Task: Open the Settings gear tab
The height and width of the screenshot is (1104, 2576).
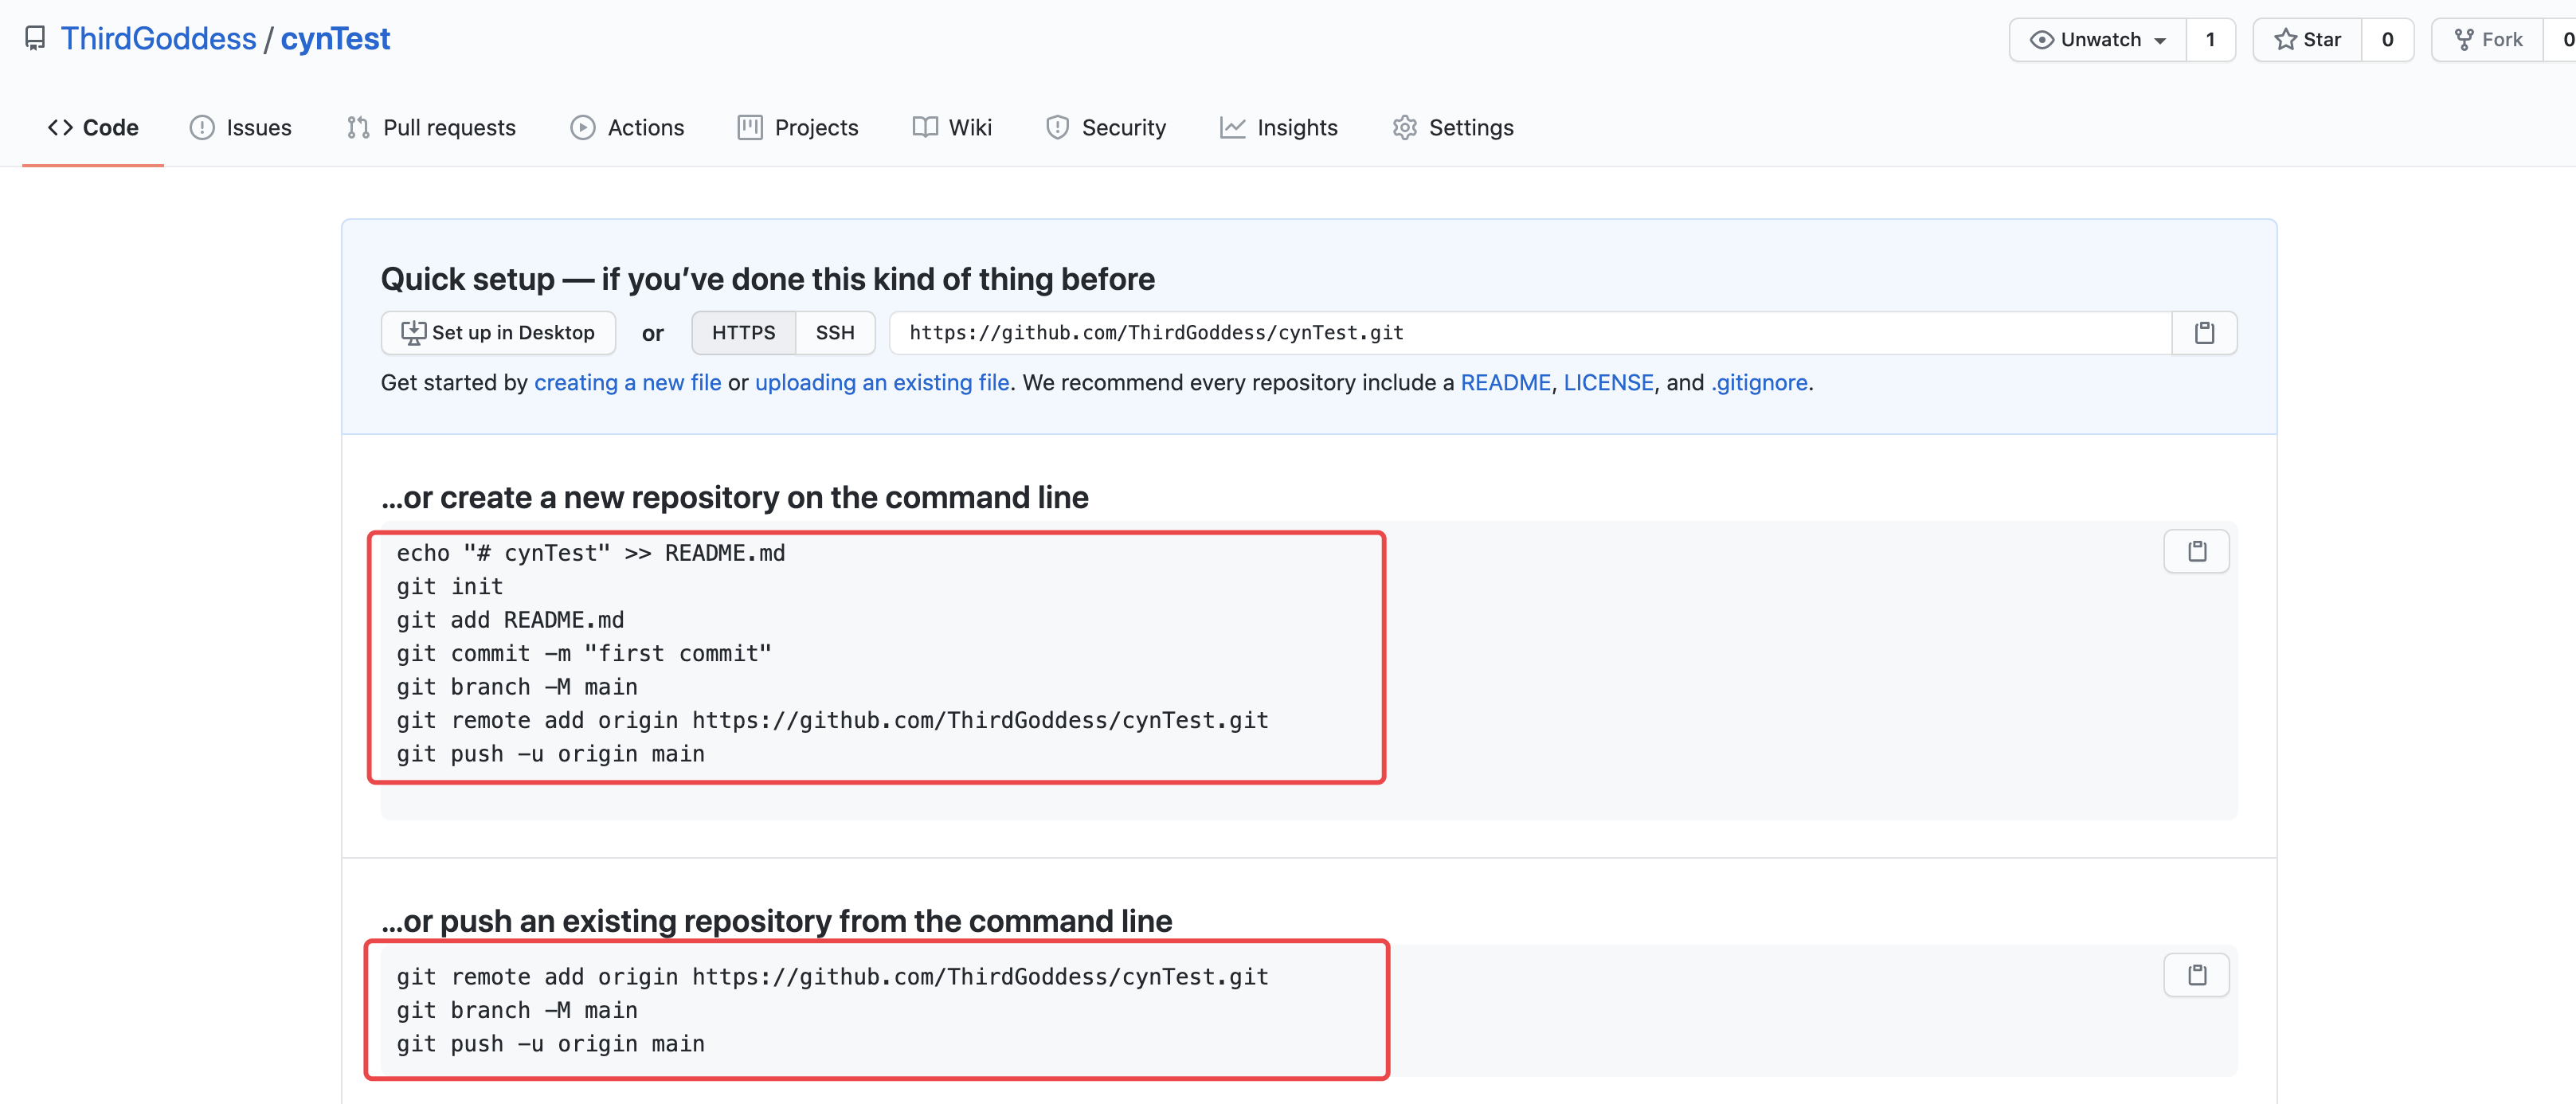Action: tap(1453, 128)
